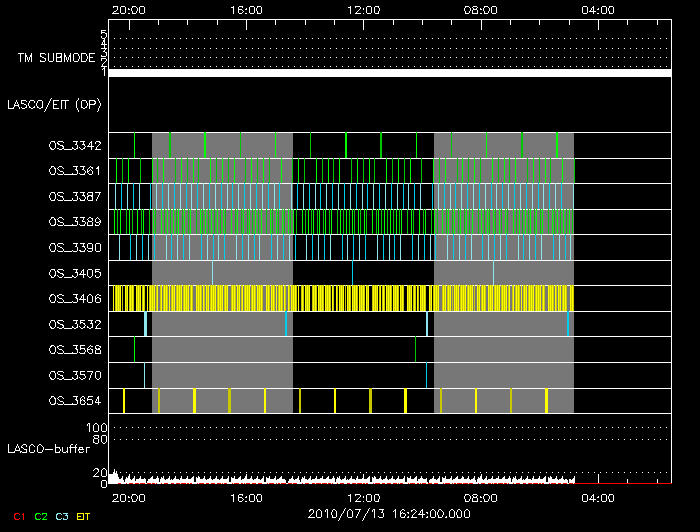The image size is (700, 532).
Task: Select the green C2 legend entry
Action: pos(41,516)
